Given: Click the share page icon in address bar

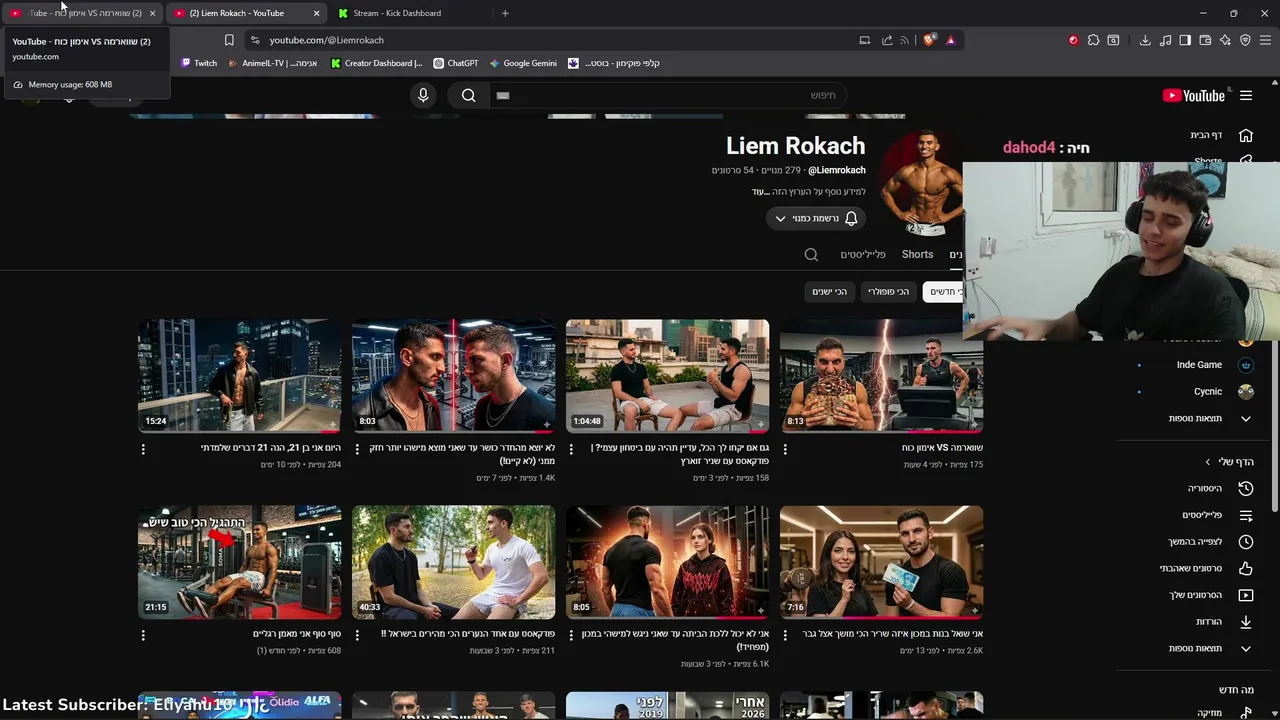Looking at the screenshot, I should tap(886, 40).
